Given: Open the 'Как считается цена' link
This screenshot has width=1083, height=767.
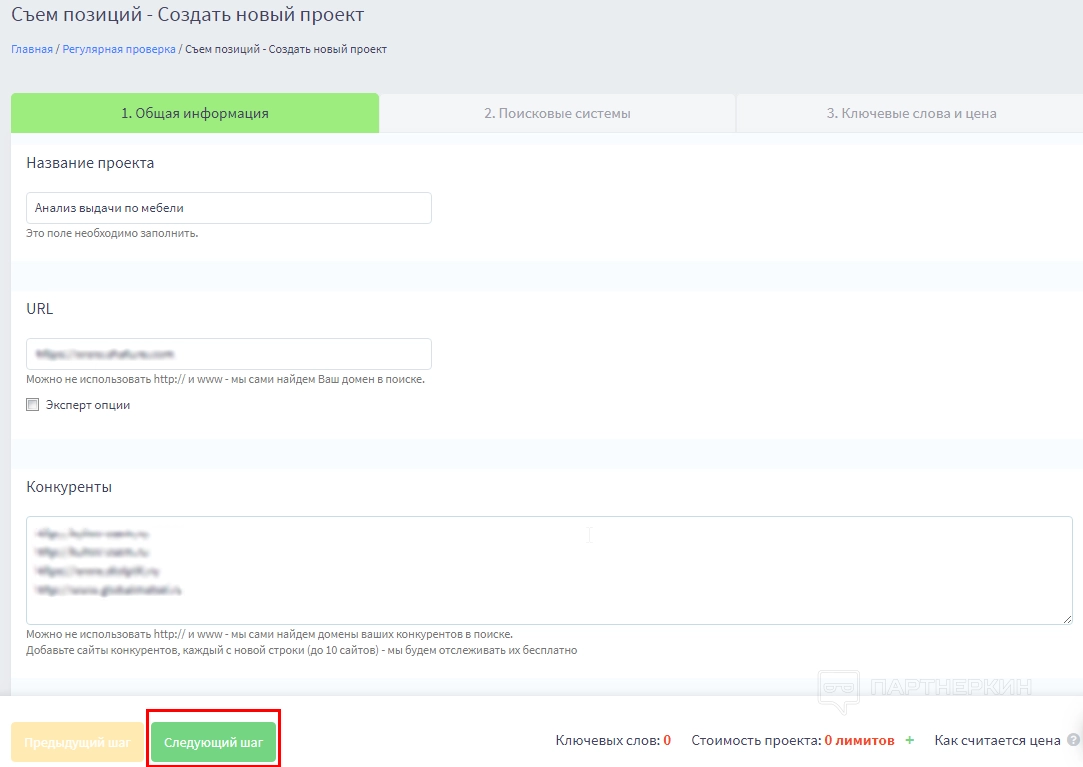Looking at the screenshot, I should pos(997,740).
